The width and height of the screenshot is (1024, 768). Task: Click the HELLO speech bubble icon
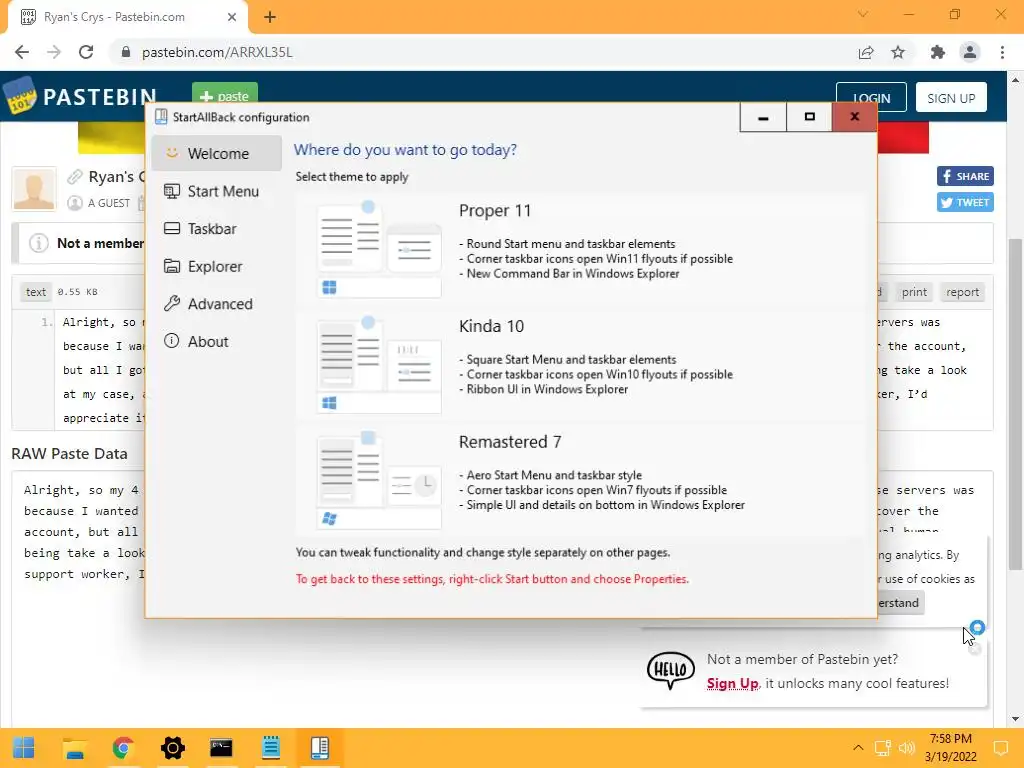click(x=671, y=670)
